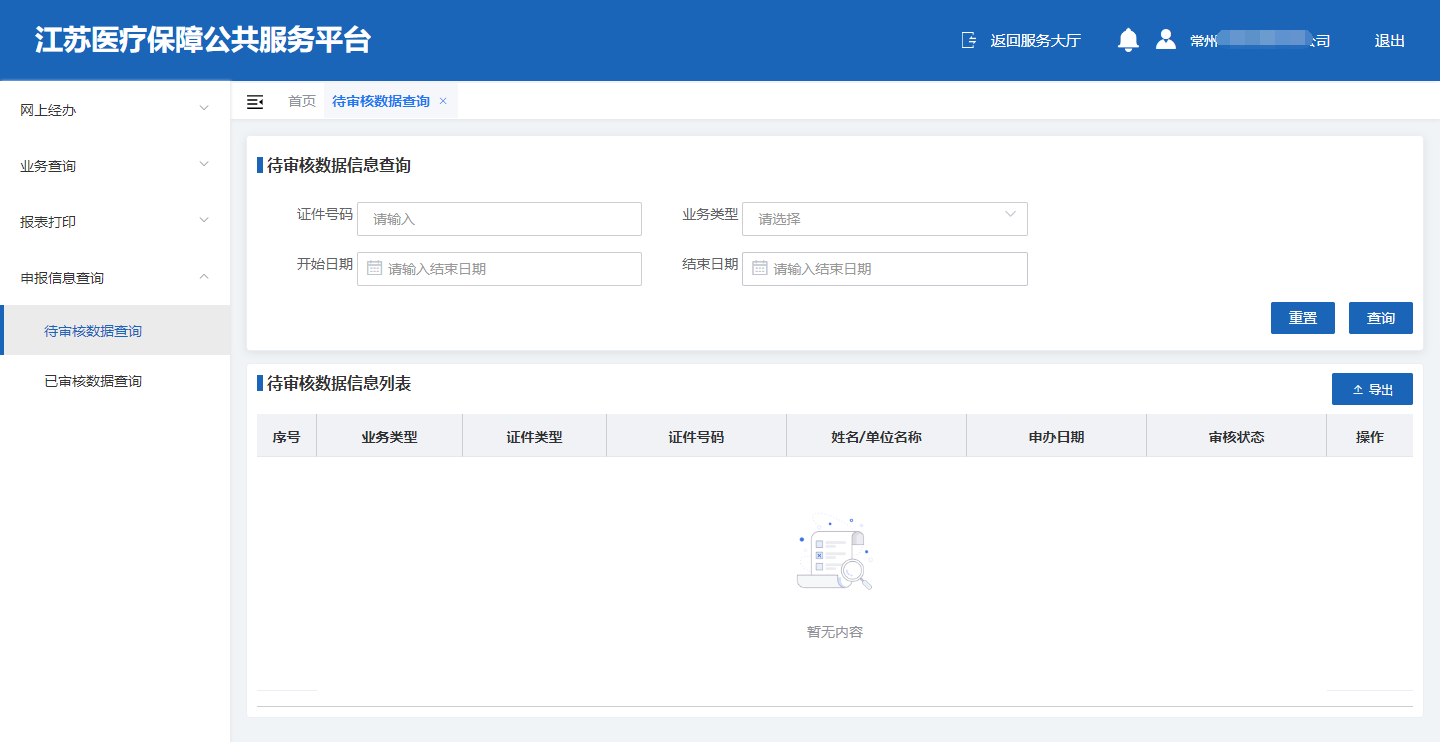Click the calendar icon in 结束日期 field

tap(759, 268)
